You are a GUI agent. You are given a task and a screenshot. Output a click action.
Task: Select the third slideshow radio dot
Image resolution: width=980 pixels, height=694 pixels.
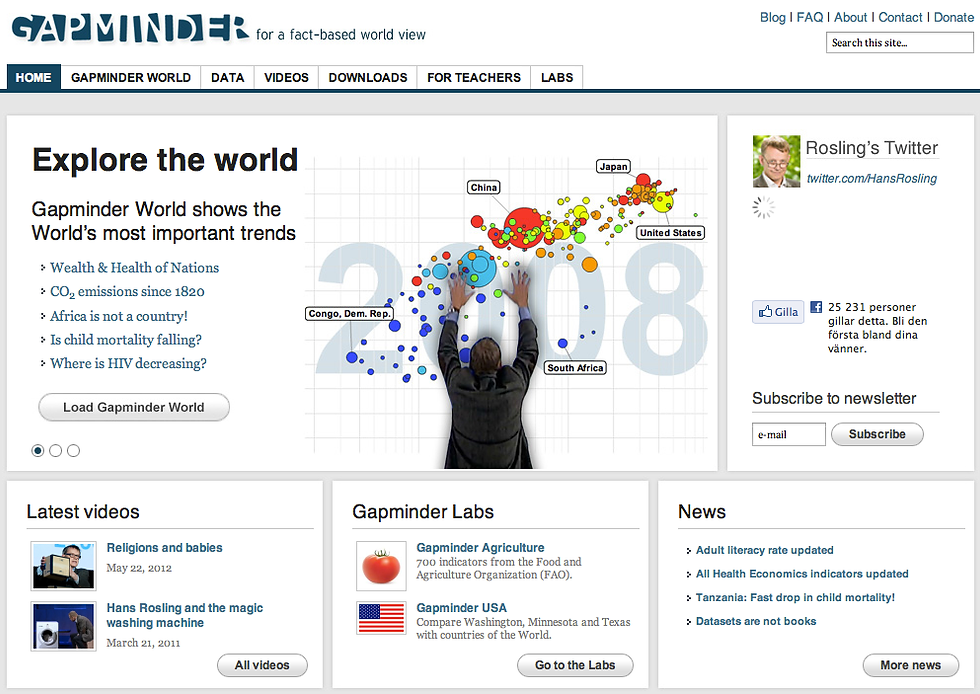tap(73, 450)
